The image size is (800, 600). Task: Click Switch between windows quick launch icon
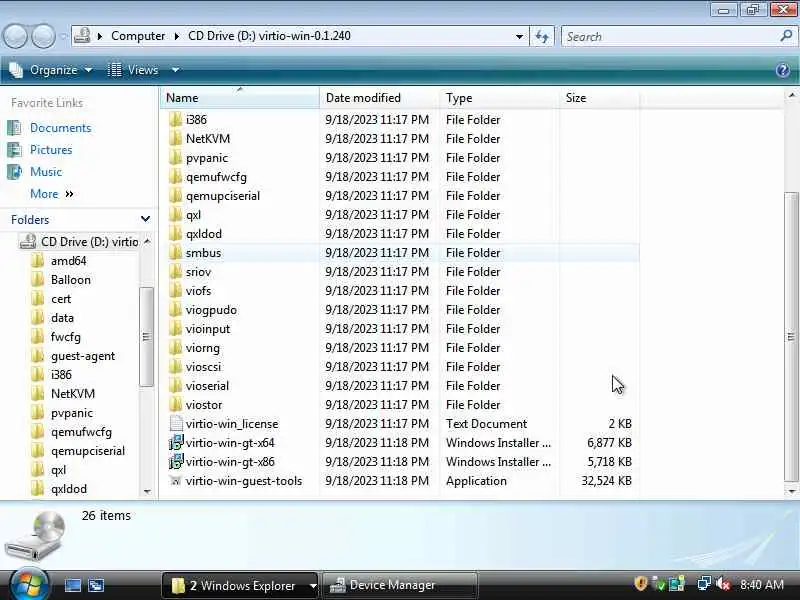coord(96,585)
